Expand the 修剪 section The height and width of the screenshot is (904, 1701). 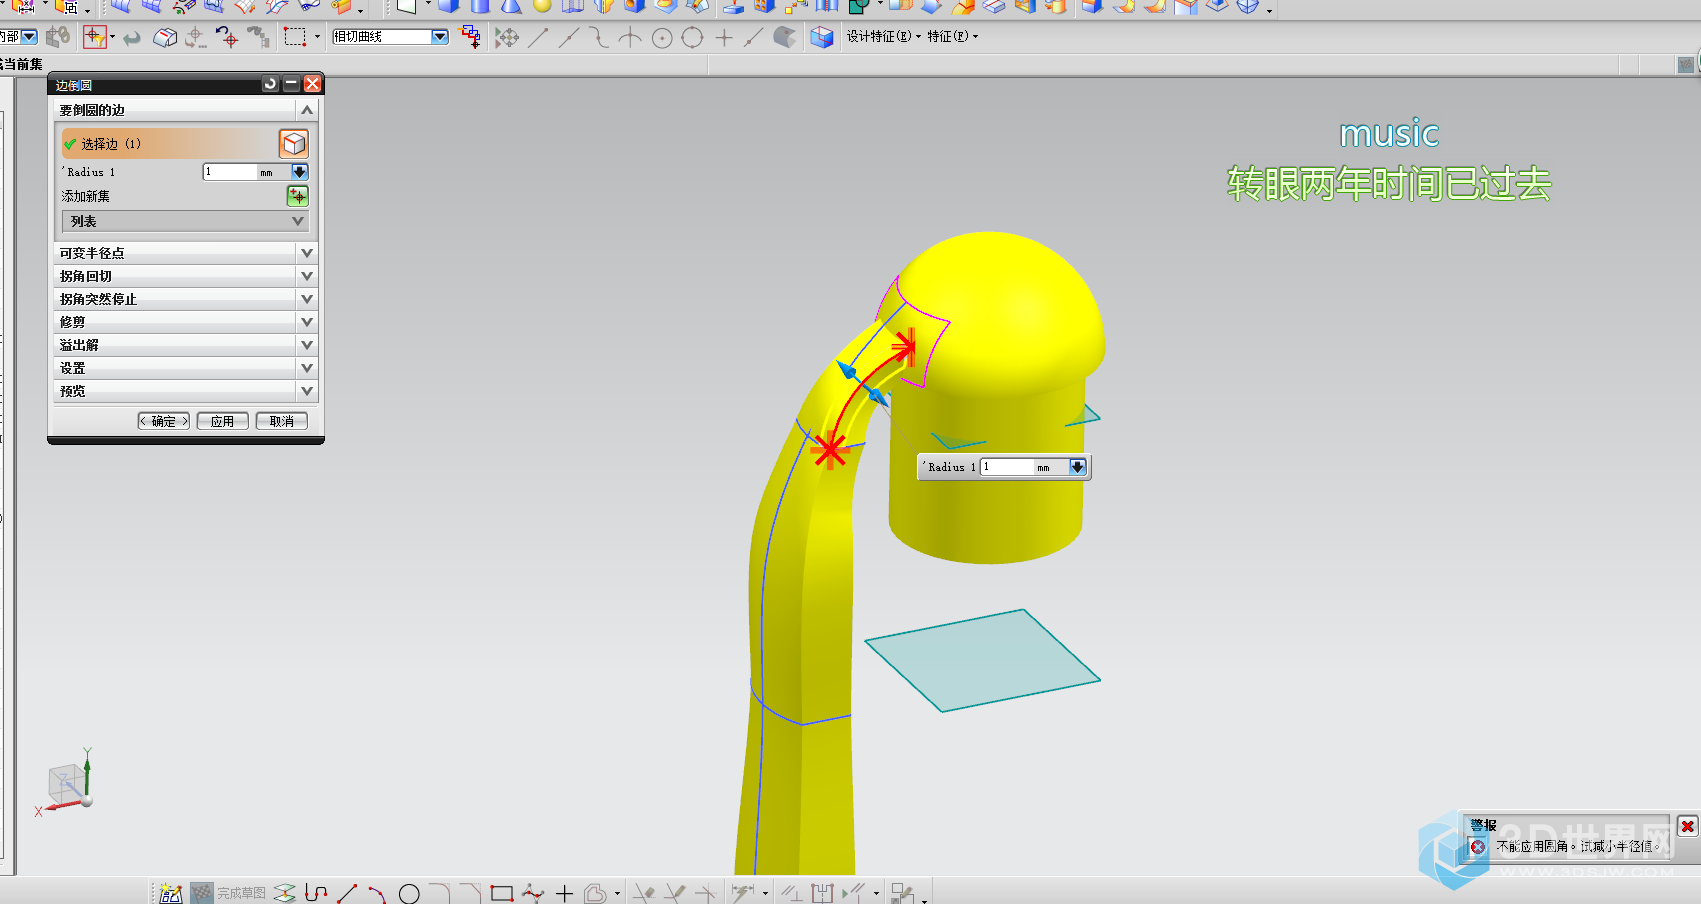185,322
